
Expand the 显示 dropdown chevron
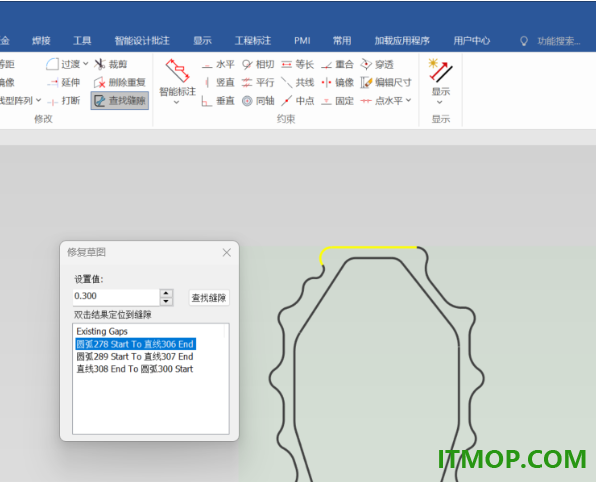(440, 102)
